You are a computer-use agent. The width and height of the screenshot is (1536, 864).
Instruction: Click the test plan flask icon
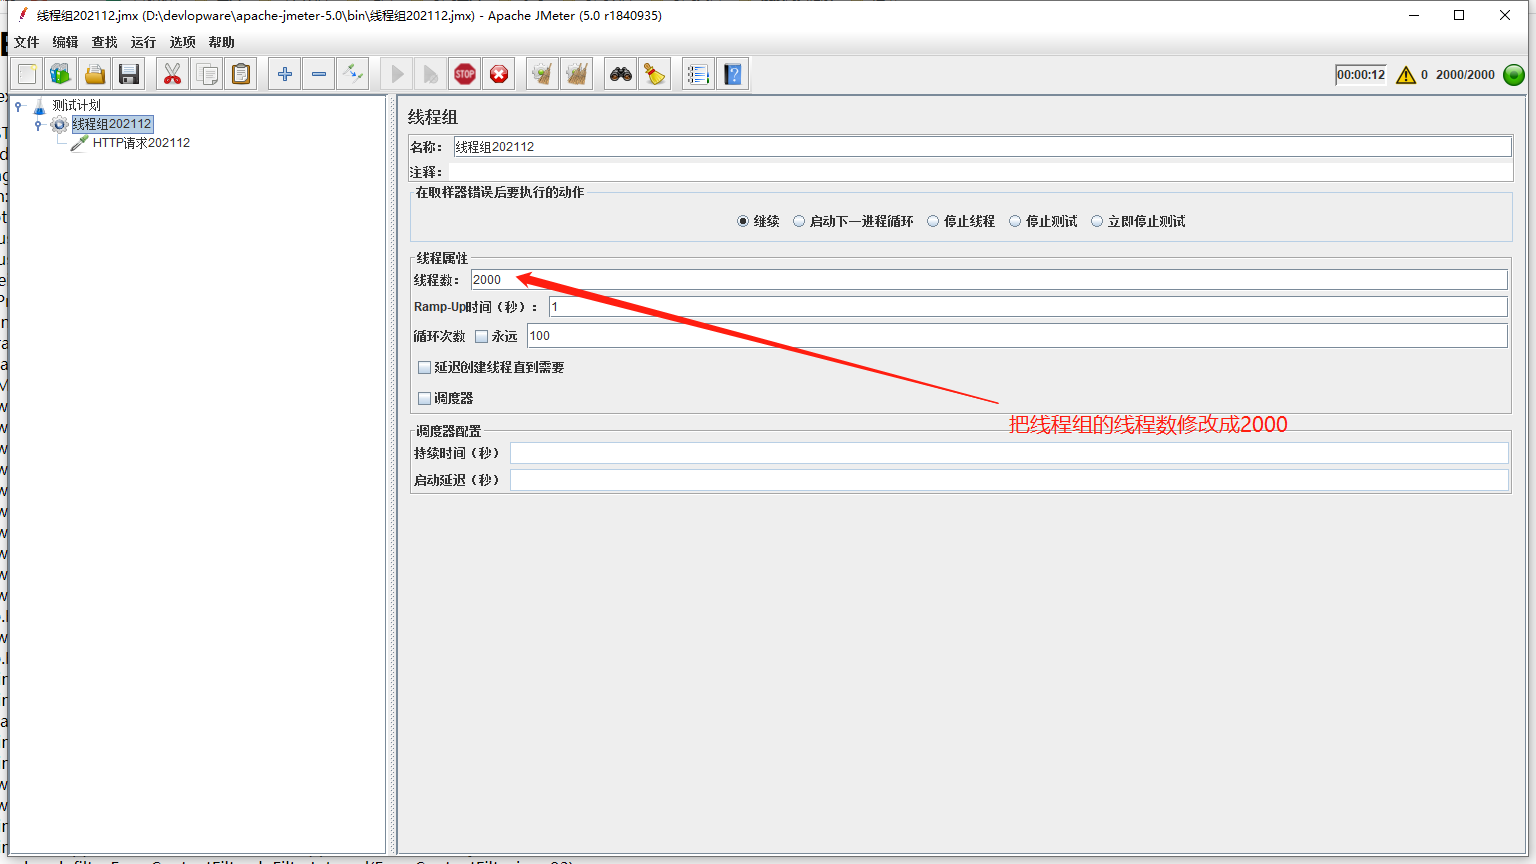tap(39, 105)
